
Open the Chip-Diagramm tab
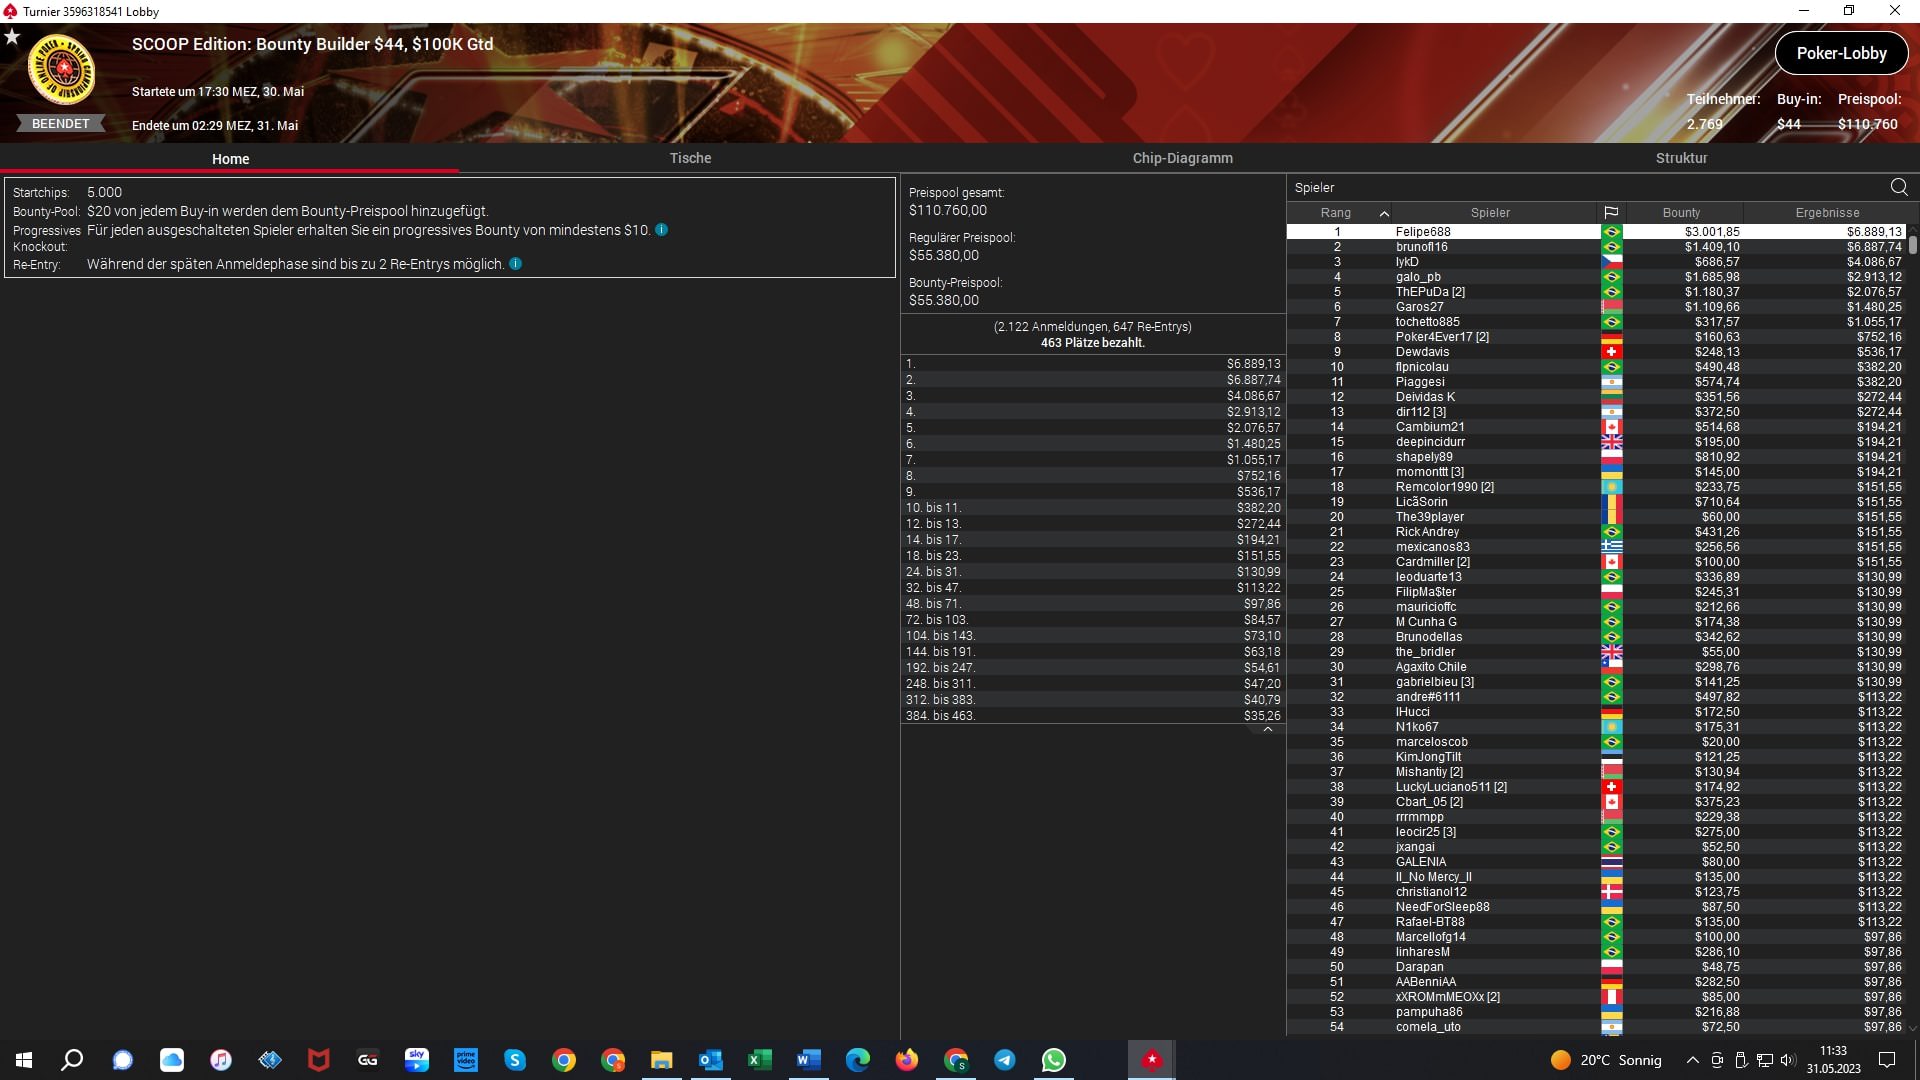point(1182,158)
